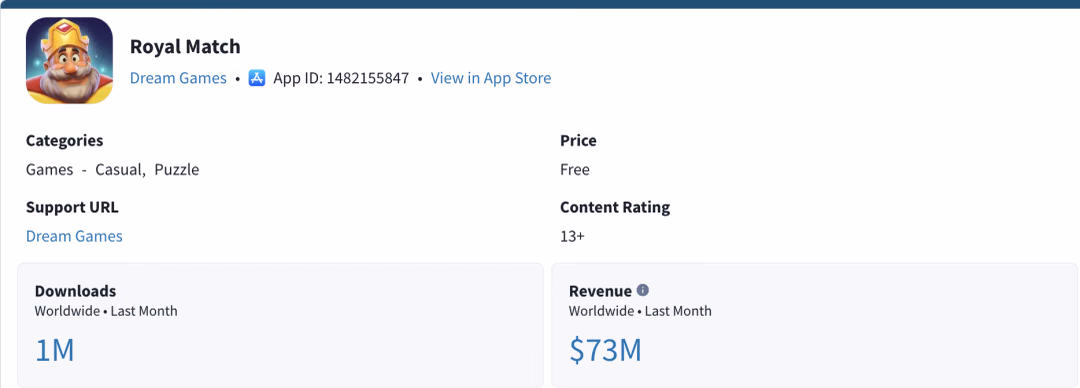Screen dimensions: 1080x388
Task: Click the Free price value
Action: point(575,170)
